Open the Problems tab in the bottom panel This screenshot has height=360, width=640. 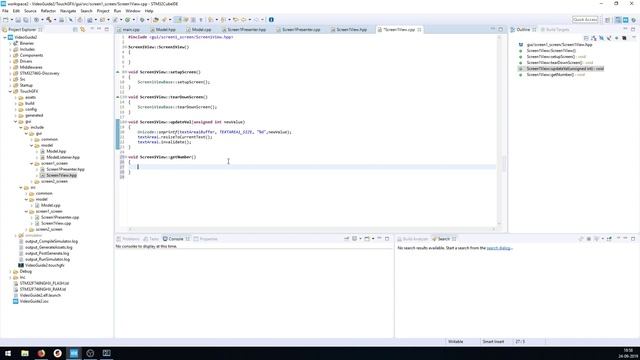(128, 239)
